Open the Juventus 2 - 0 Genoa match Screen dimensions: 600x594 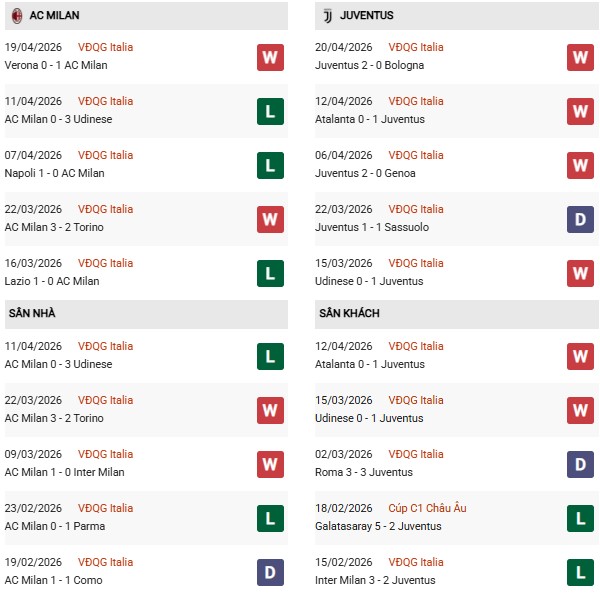point(368,173)
